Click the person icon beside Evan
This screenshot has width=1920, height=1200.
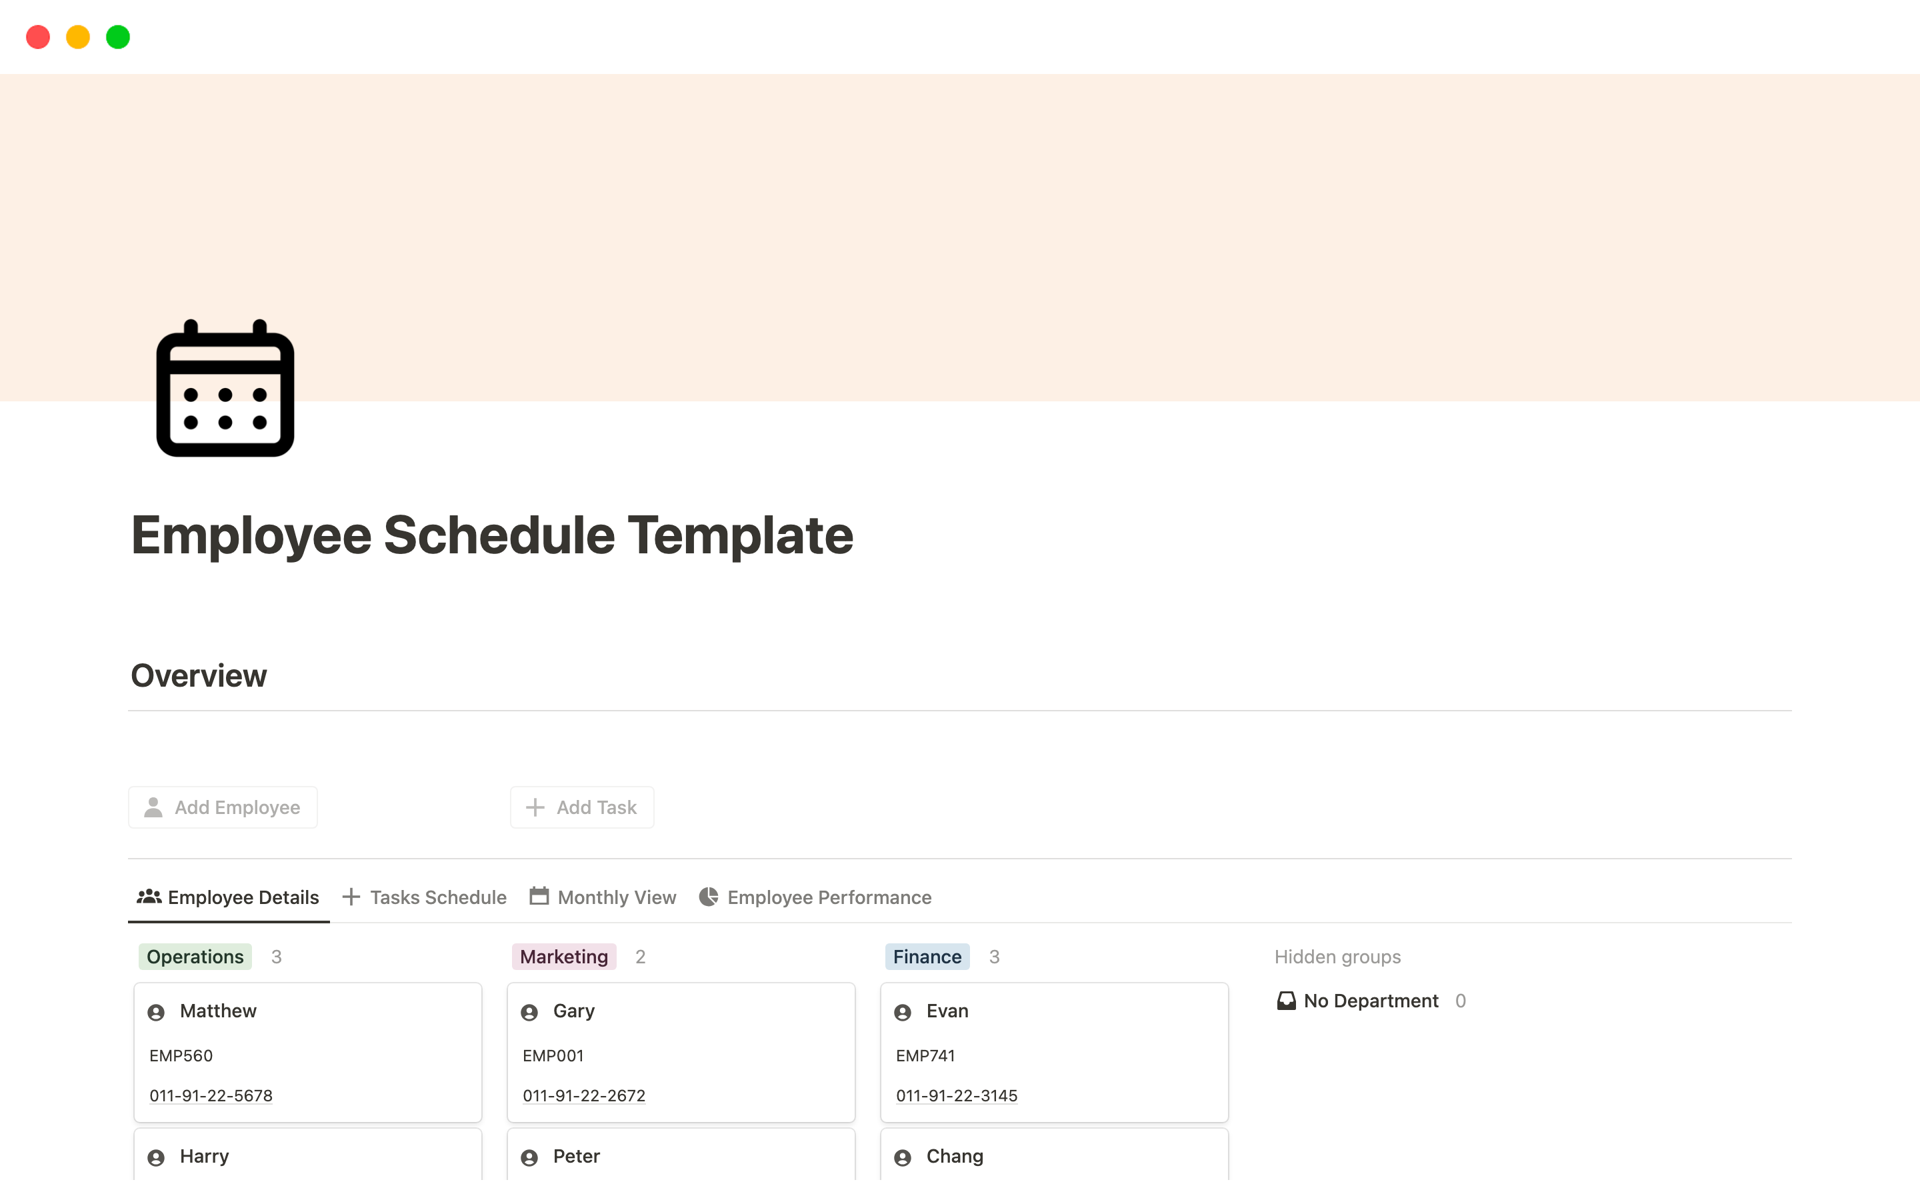(x=902, y=1012)
